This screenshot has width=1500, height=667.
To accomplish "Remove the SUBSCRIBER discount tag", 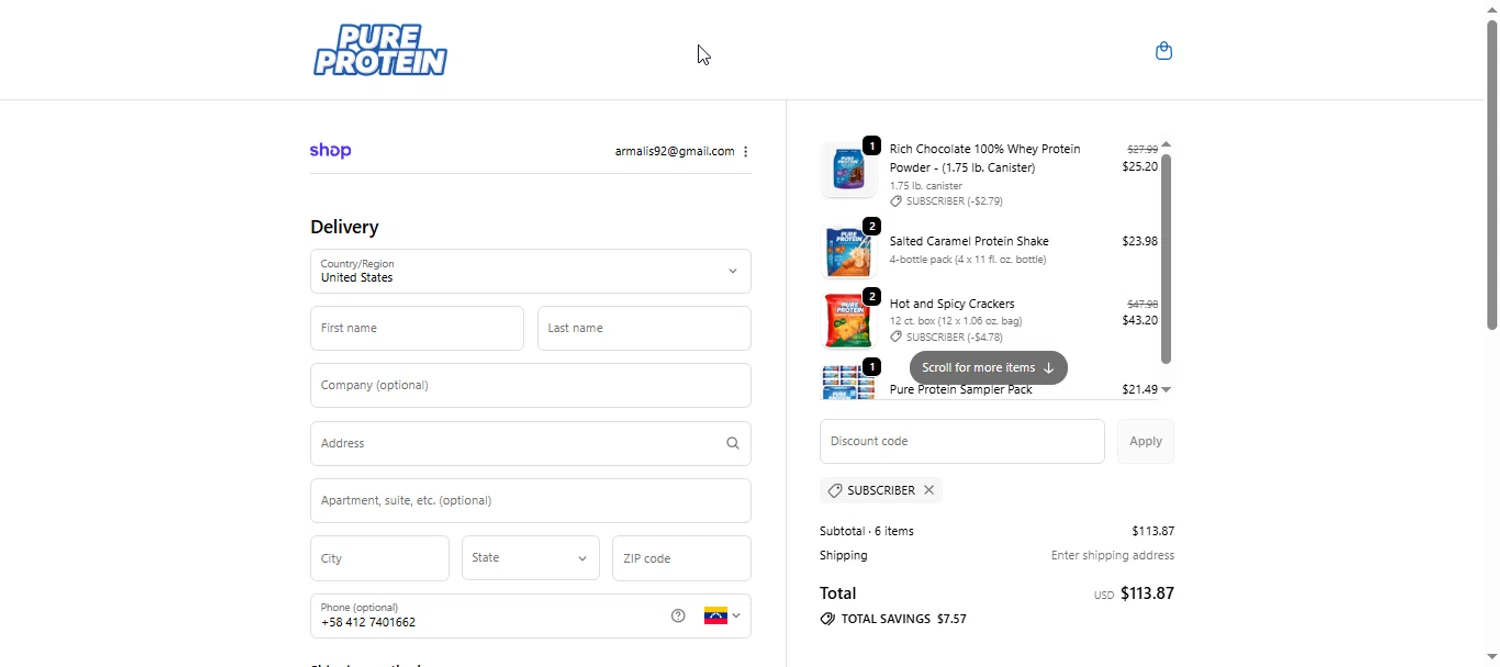I will [929, 490].
